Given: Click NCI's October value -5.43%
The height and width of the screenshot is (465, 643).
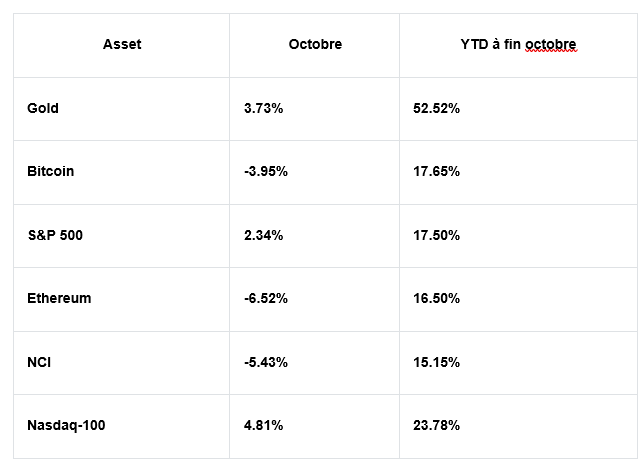Looking at the screenshot, I should click(266, 362).
